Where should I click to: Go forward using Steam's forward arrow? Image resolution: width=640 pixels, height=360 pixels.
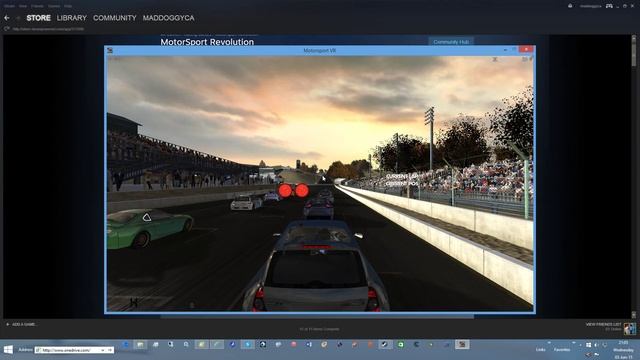tap(18, 18)
